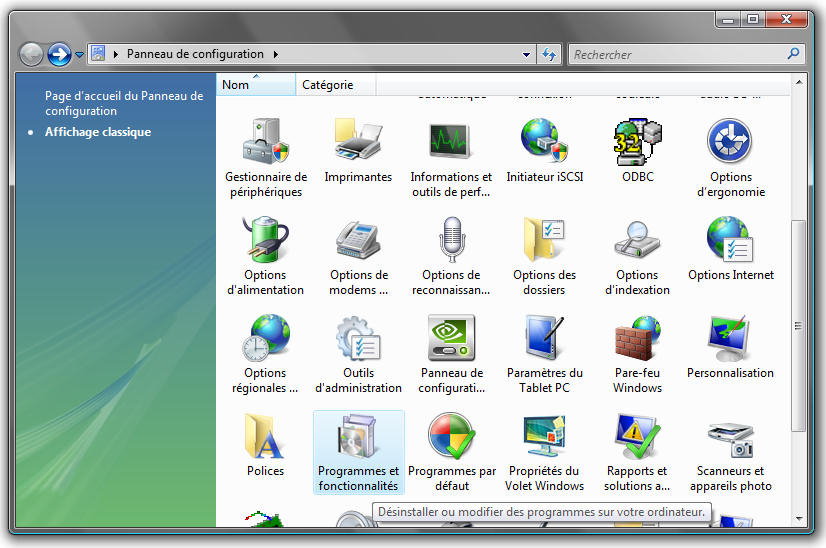The image size is (826, 548).
Task: Go to Page d'accueil du Panneau de configuration
Action: (x=123, y=103)
